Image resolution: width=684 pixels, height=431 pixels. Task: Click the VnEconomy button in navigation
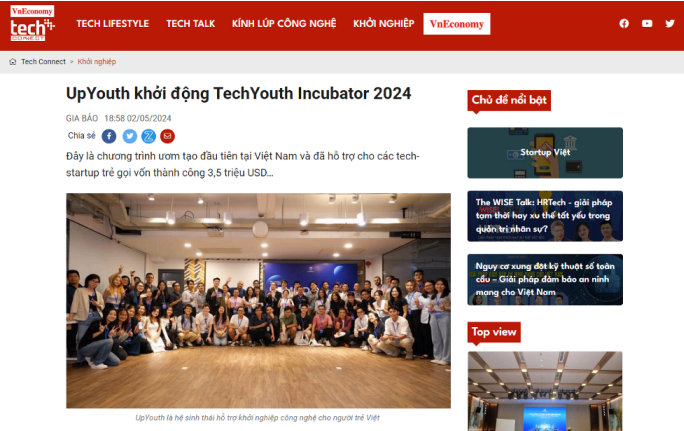point(457,24)
